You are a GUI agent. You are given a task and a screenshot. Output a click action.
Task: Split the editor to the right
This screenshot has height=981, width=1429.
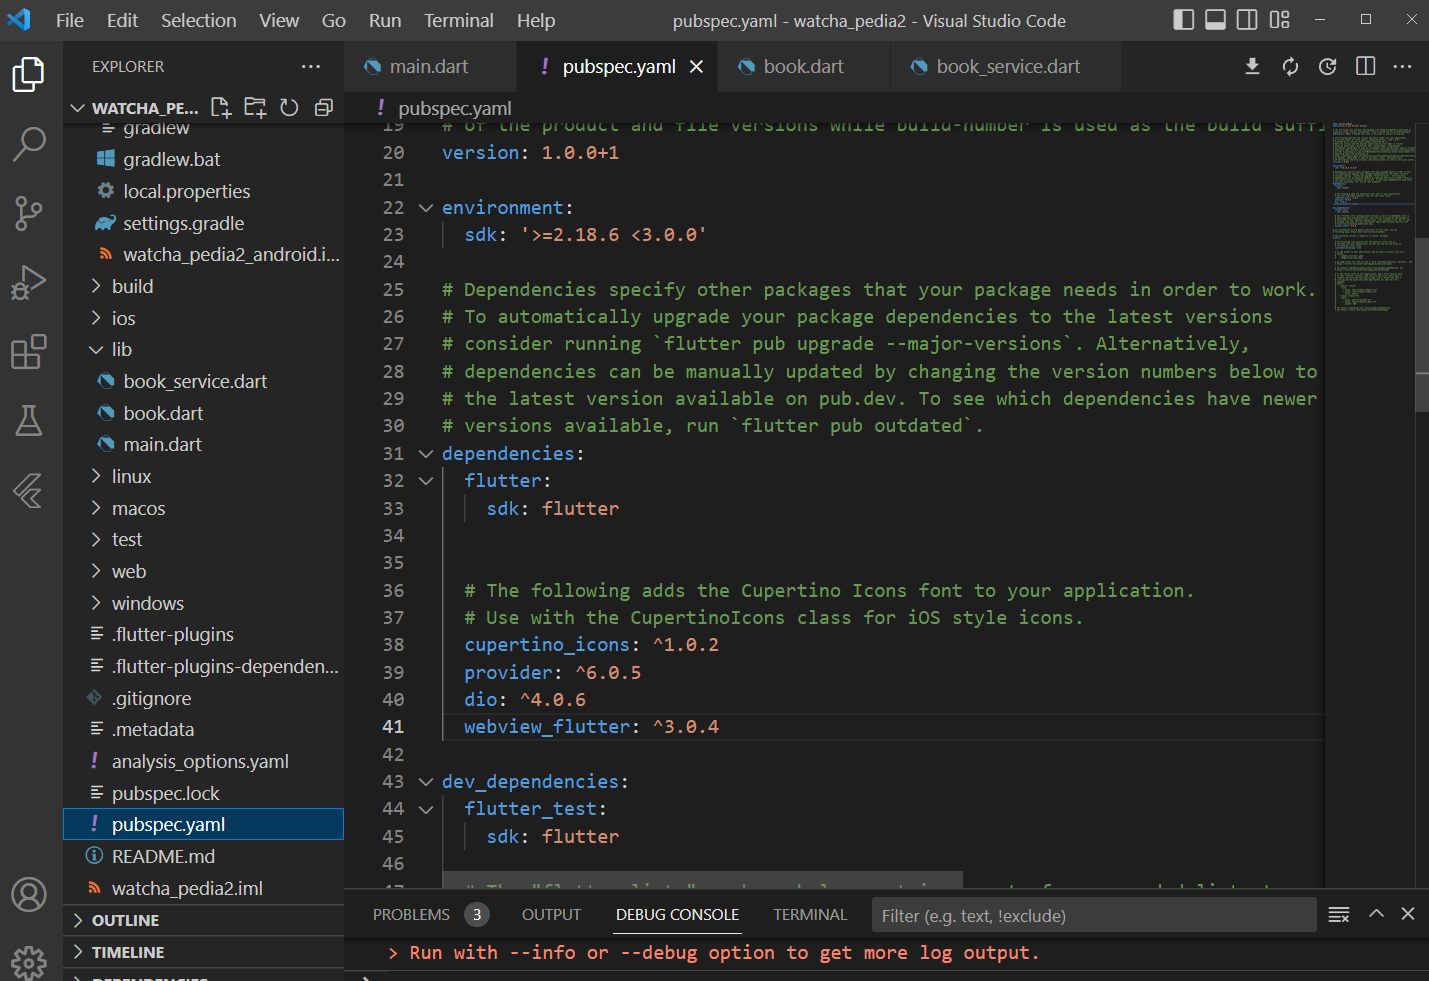point(1365,67)
